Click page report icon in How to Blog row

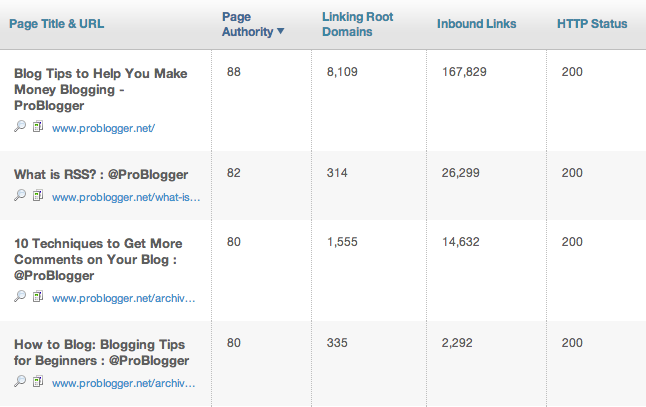pos(38,381)
